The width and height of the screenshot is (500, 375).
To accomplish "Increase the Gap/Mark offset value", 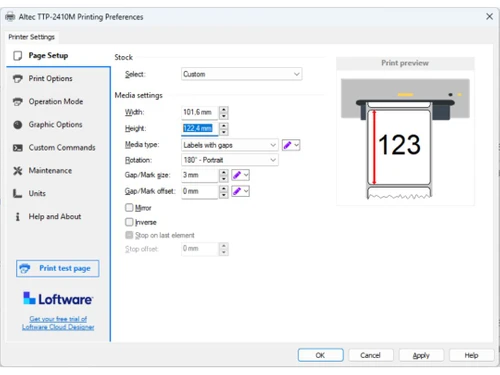I will (224, 189).
